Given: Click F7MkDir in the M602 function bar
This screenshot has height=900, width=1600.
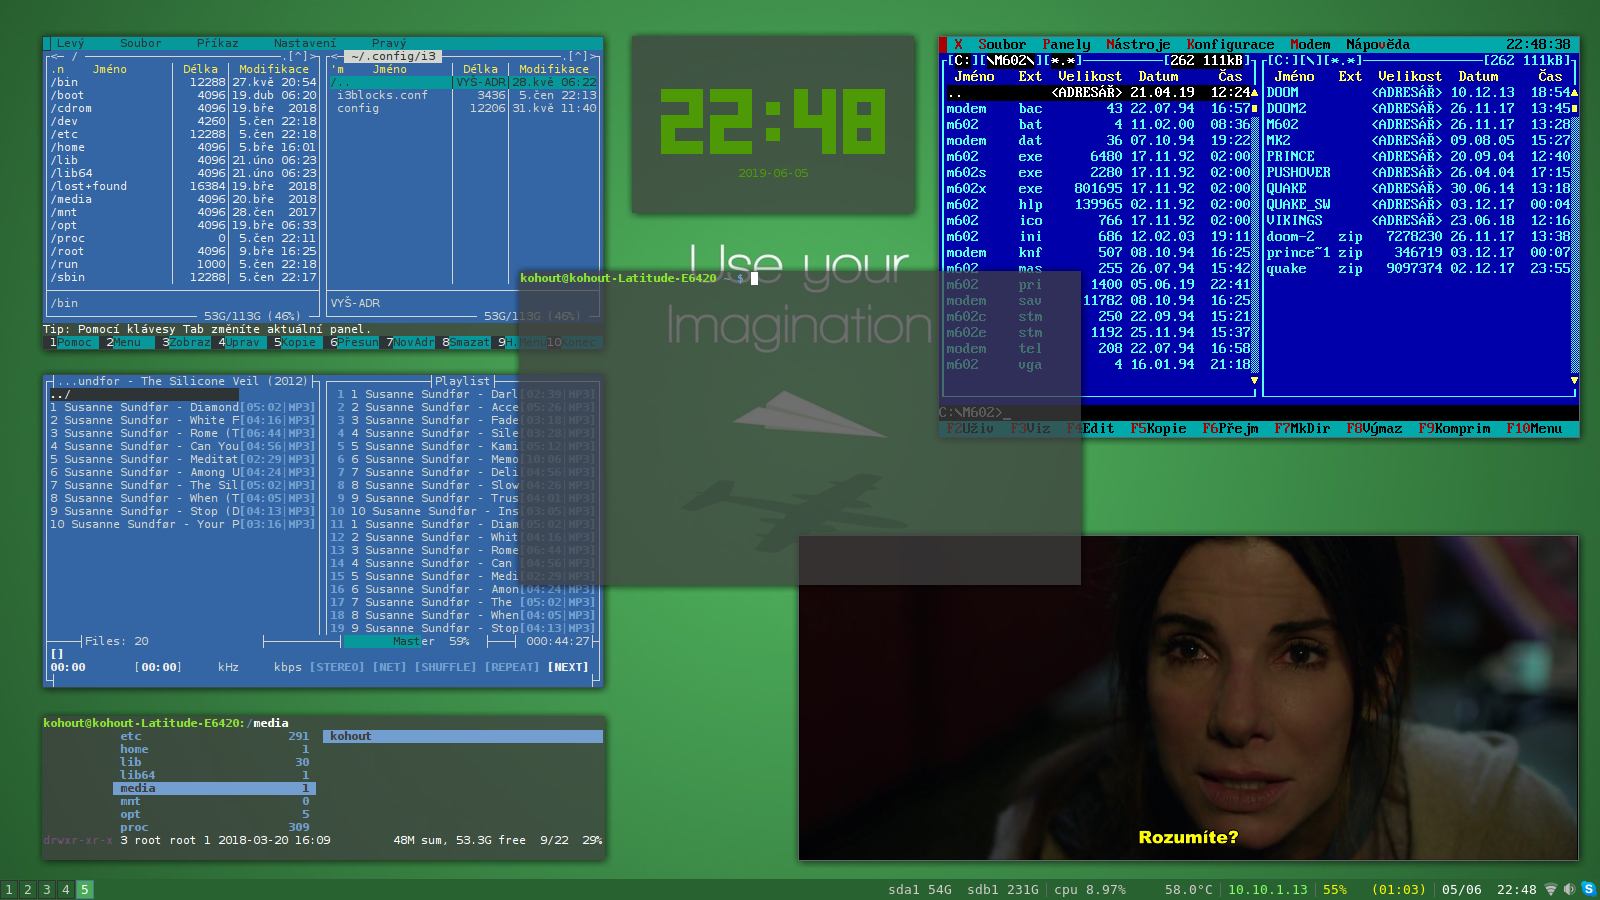Looking at the screenshot, I should tap(1302, 428).
